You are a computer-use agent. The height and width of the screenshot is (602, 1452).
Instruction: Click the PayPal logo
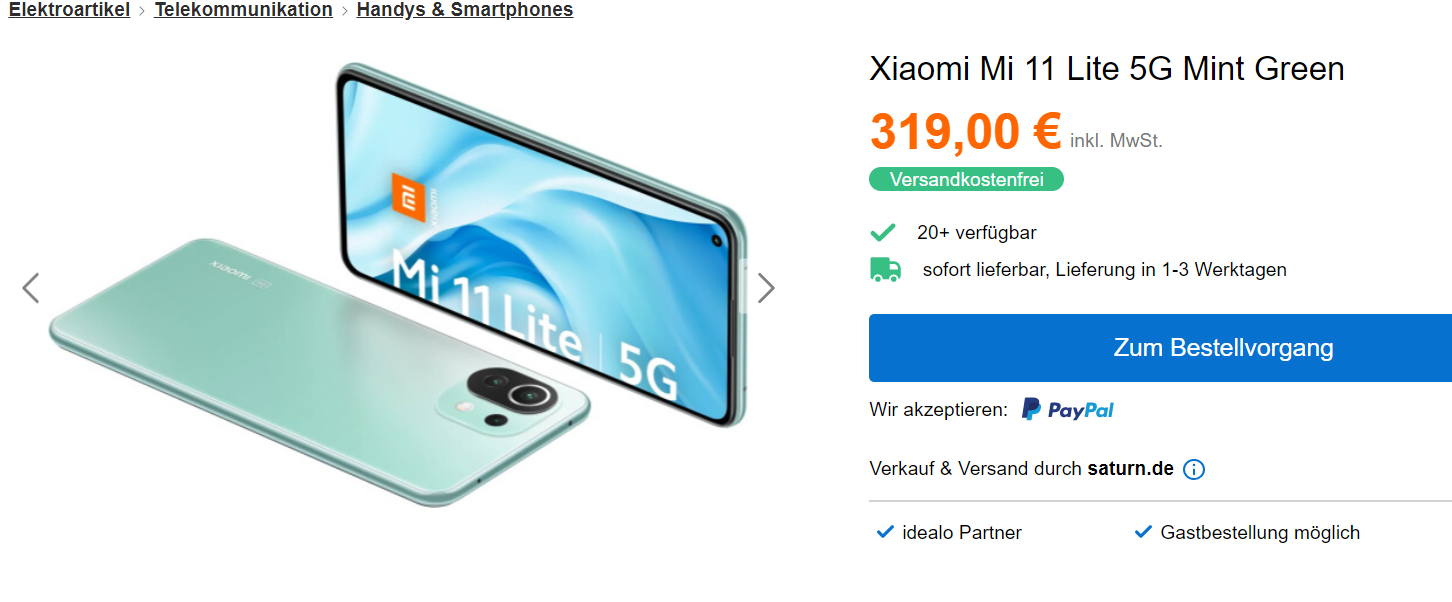1067,409
